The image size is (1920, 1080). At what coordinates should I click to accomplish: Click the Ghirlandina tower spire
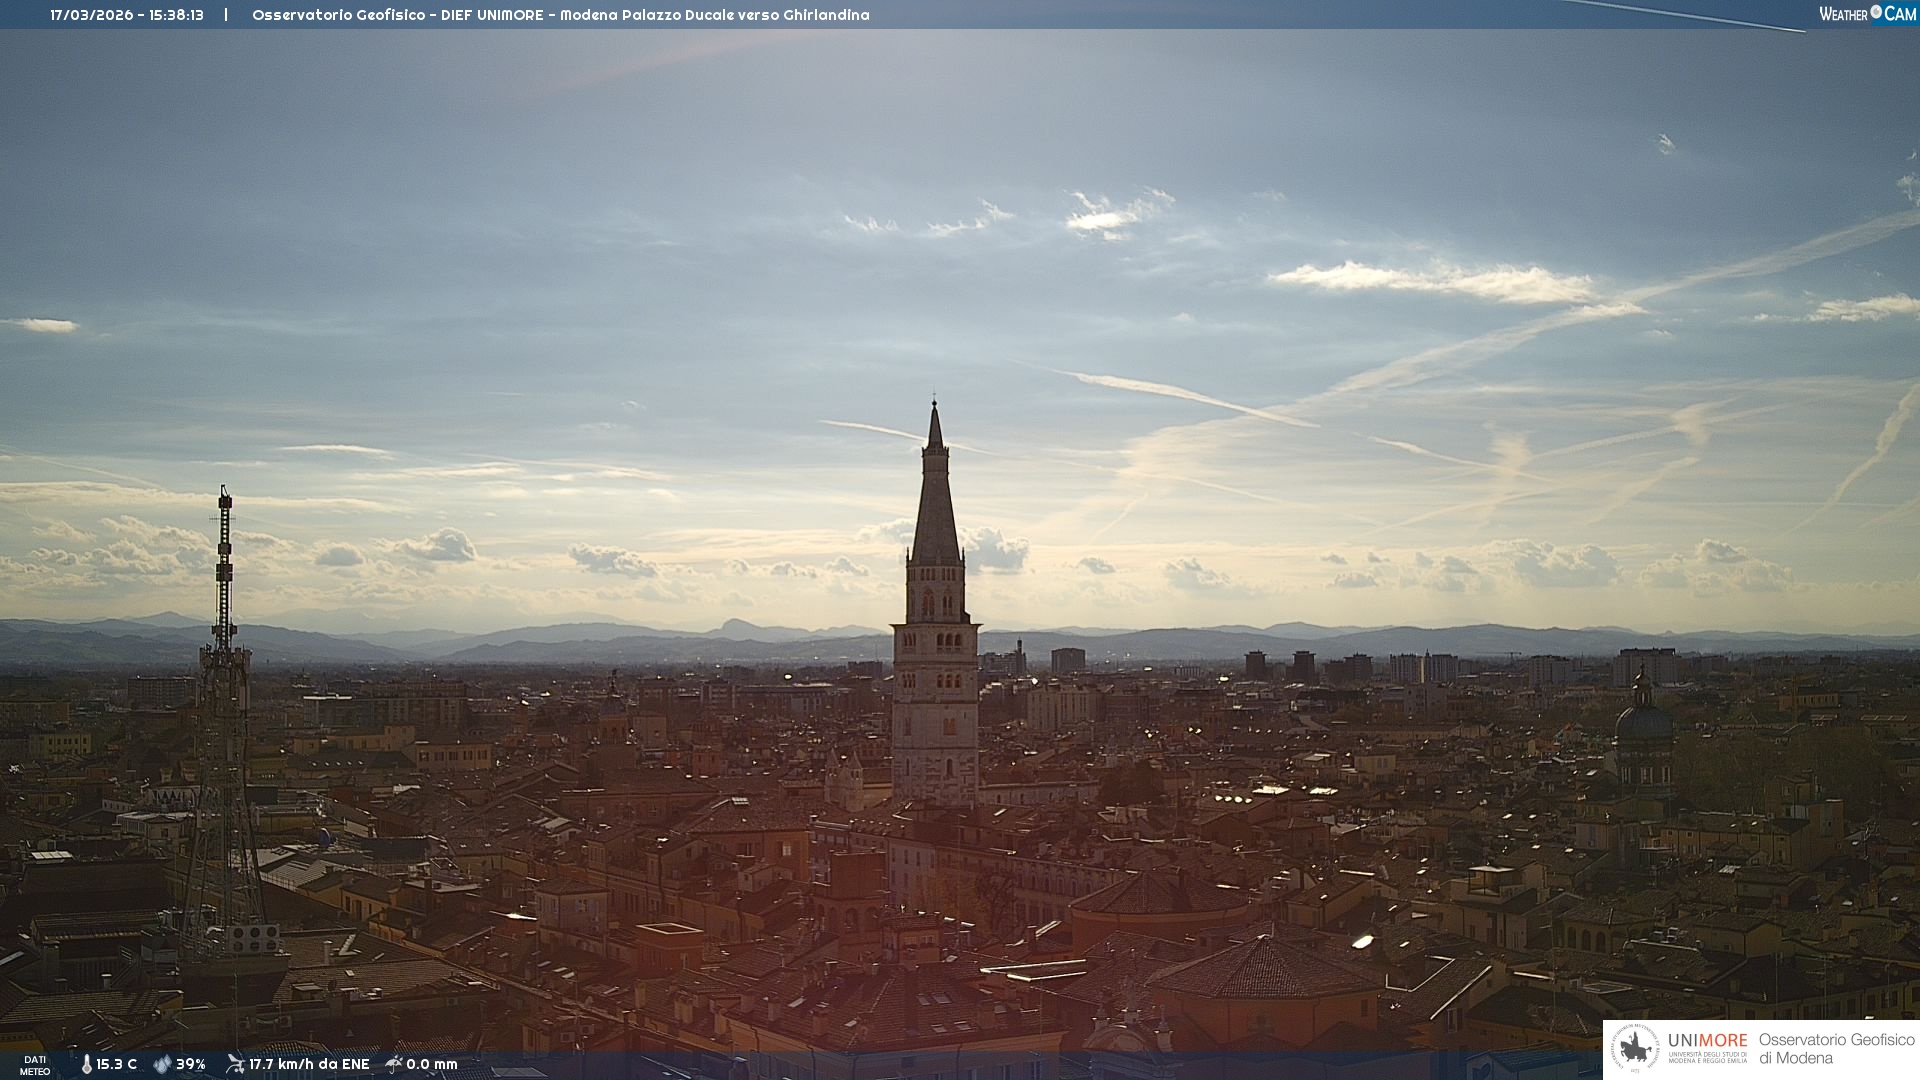pos(935,500)
